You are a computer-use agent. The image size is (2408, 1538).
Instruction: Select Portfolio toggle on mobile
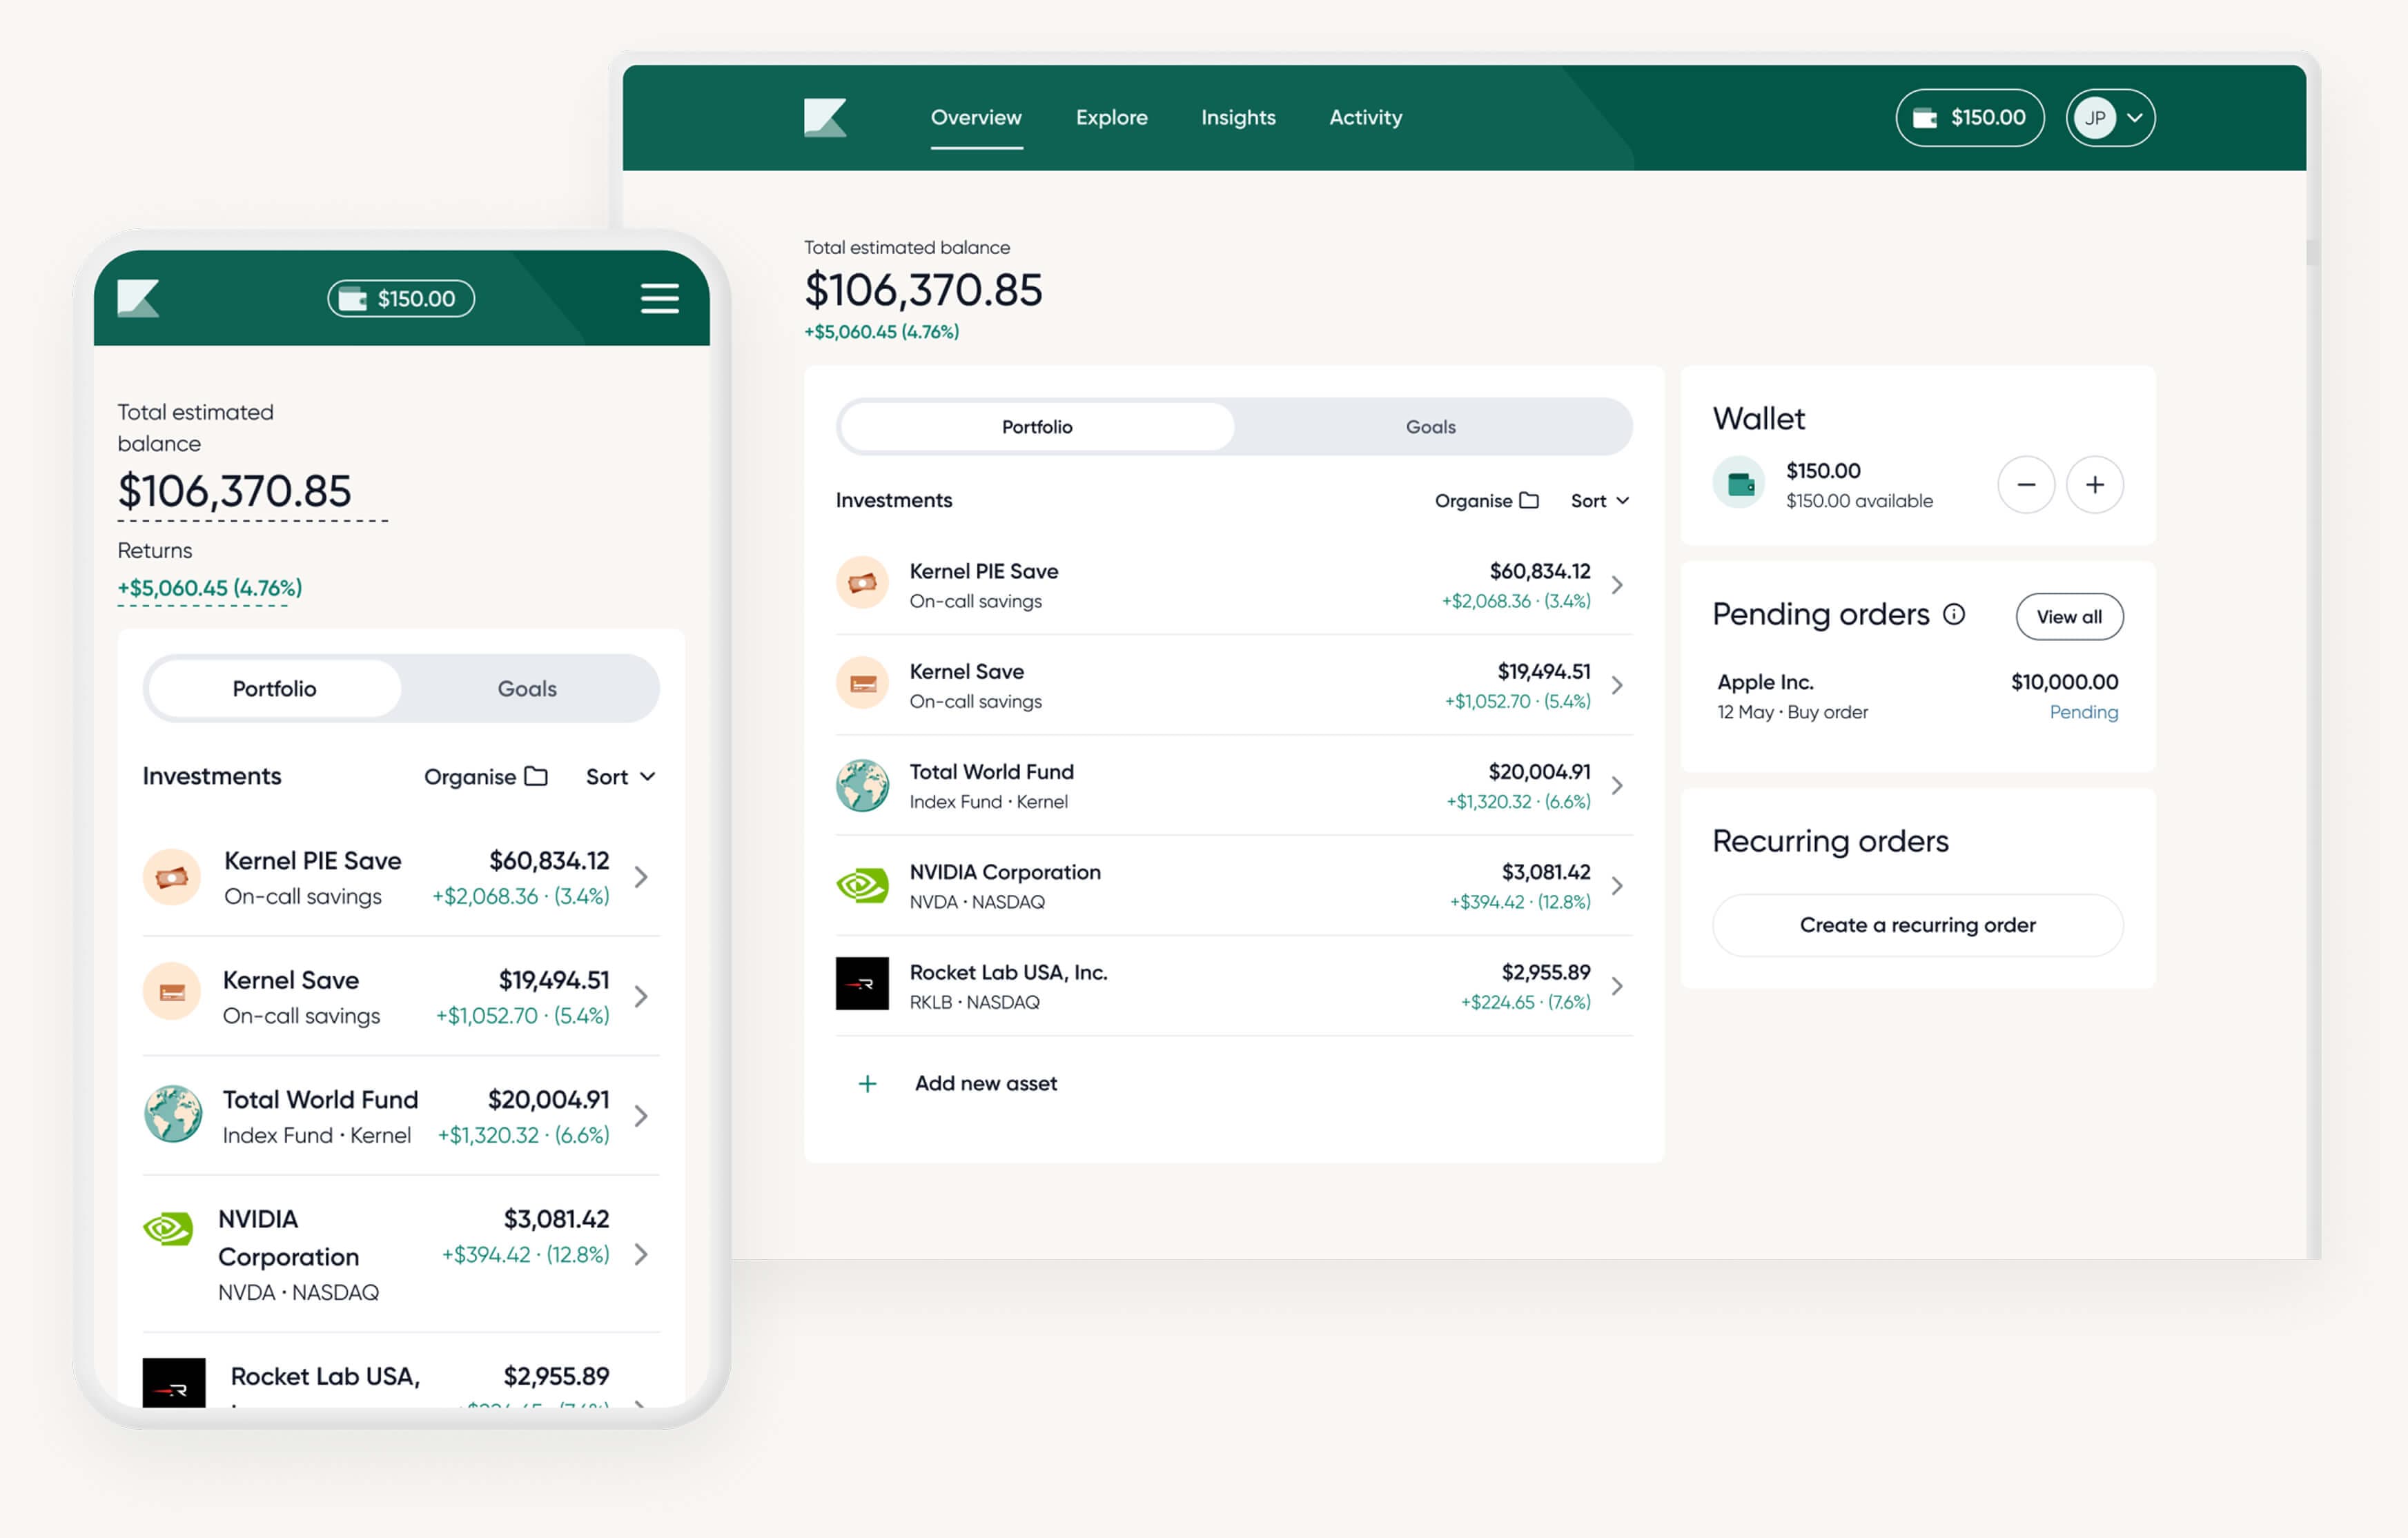coord(275,689)
